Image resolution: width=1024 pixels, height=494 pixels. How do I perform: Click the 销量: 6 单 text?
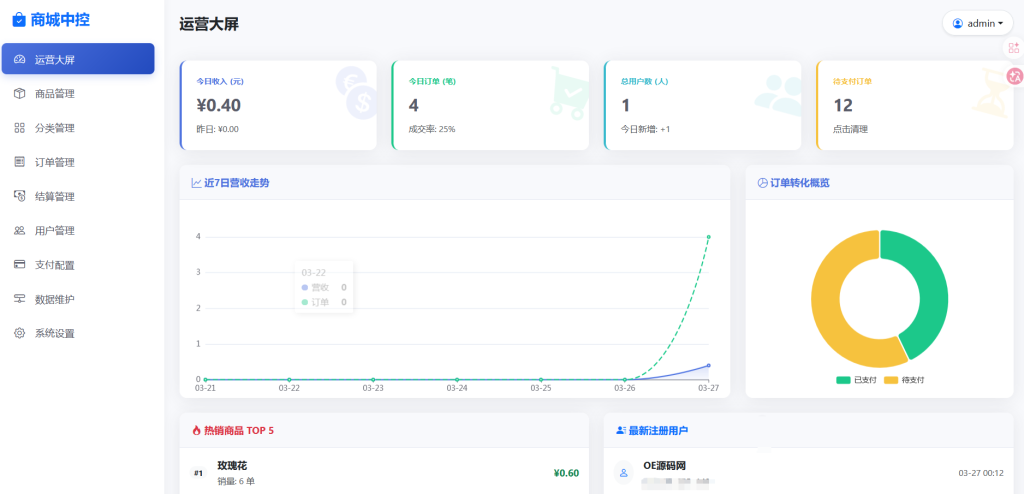click(236, 482)
